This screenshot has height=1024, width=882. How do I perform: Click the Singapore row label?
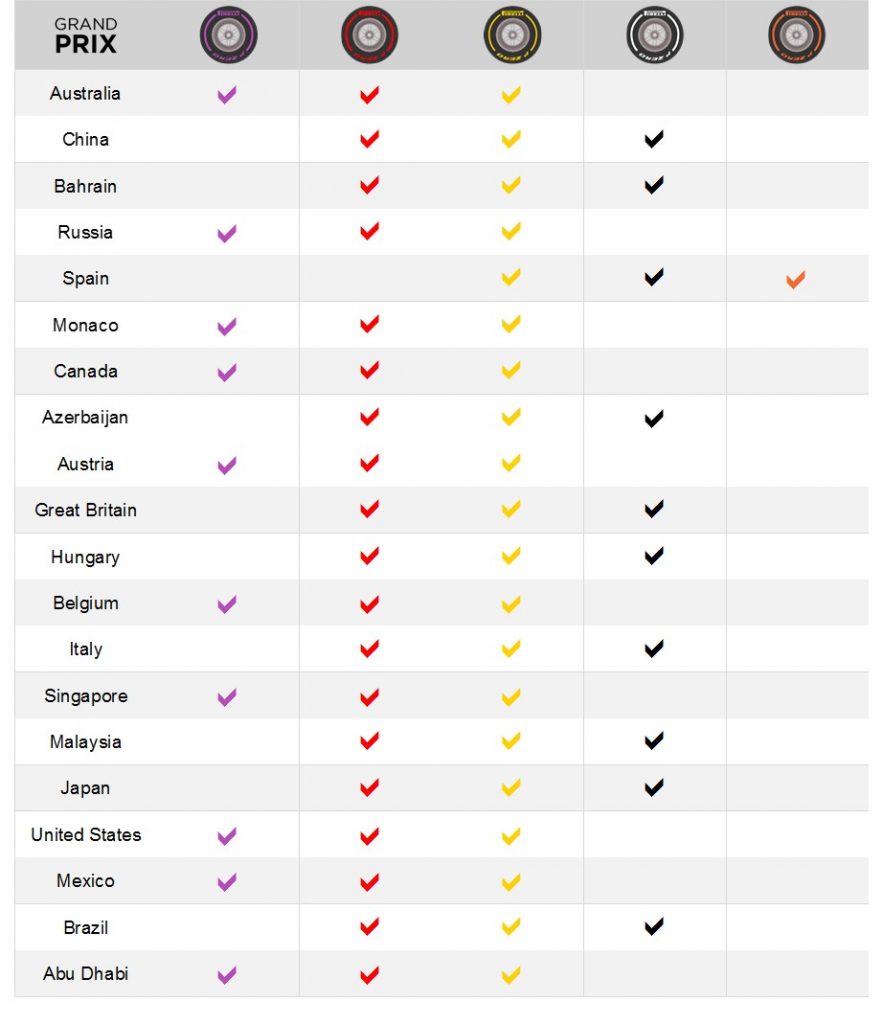pyautogui.click(x=86, y=696)
